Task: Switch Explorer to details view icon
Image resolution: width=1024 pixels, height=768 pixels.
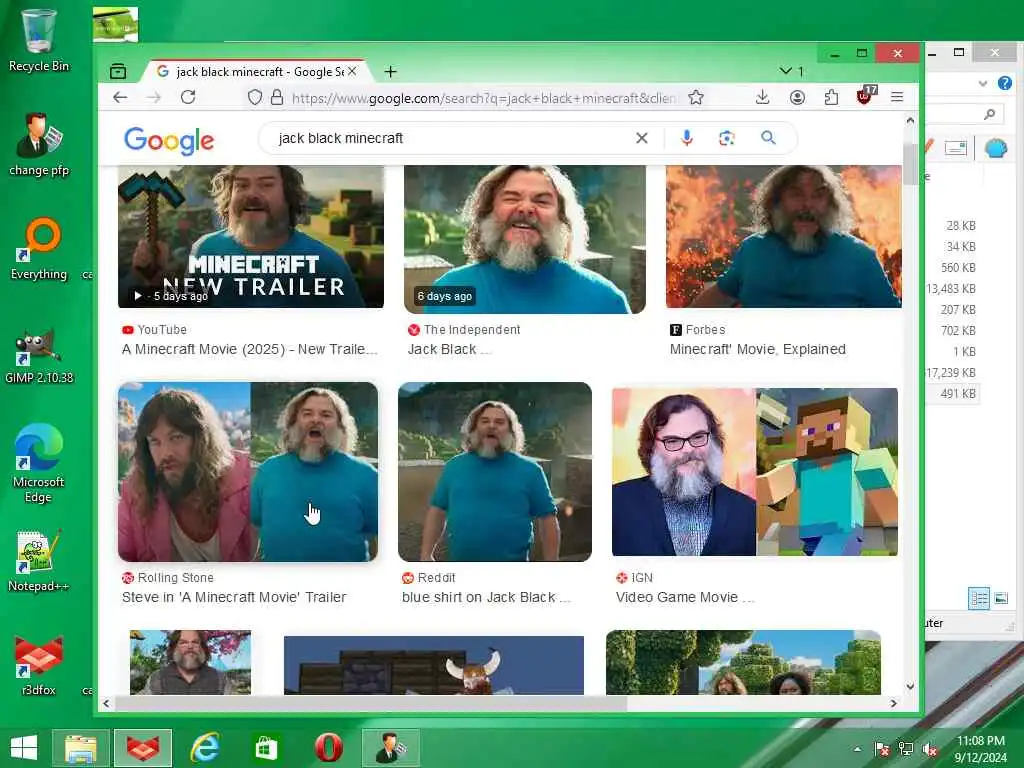Action: [979, 598]
